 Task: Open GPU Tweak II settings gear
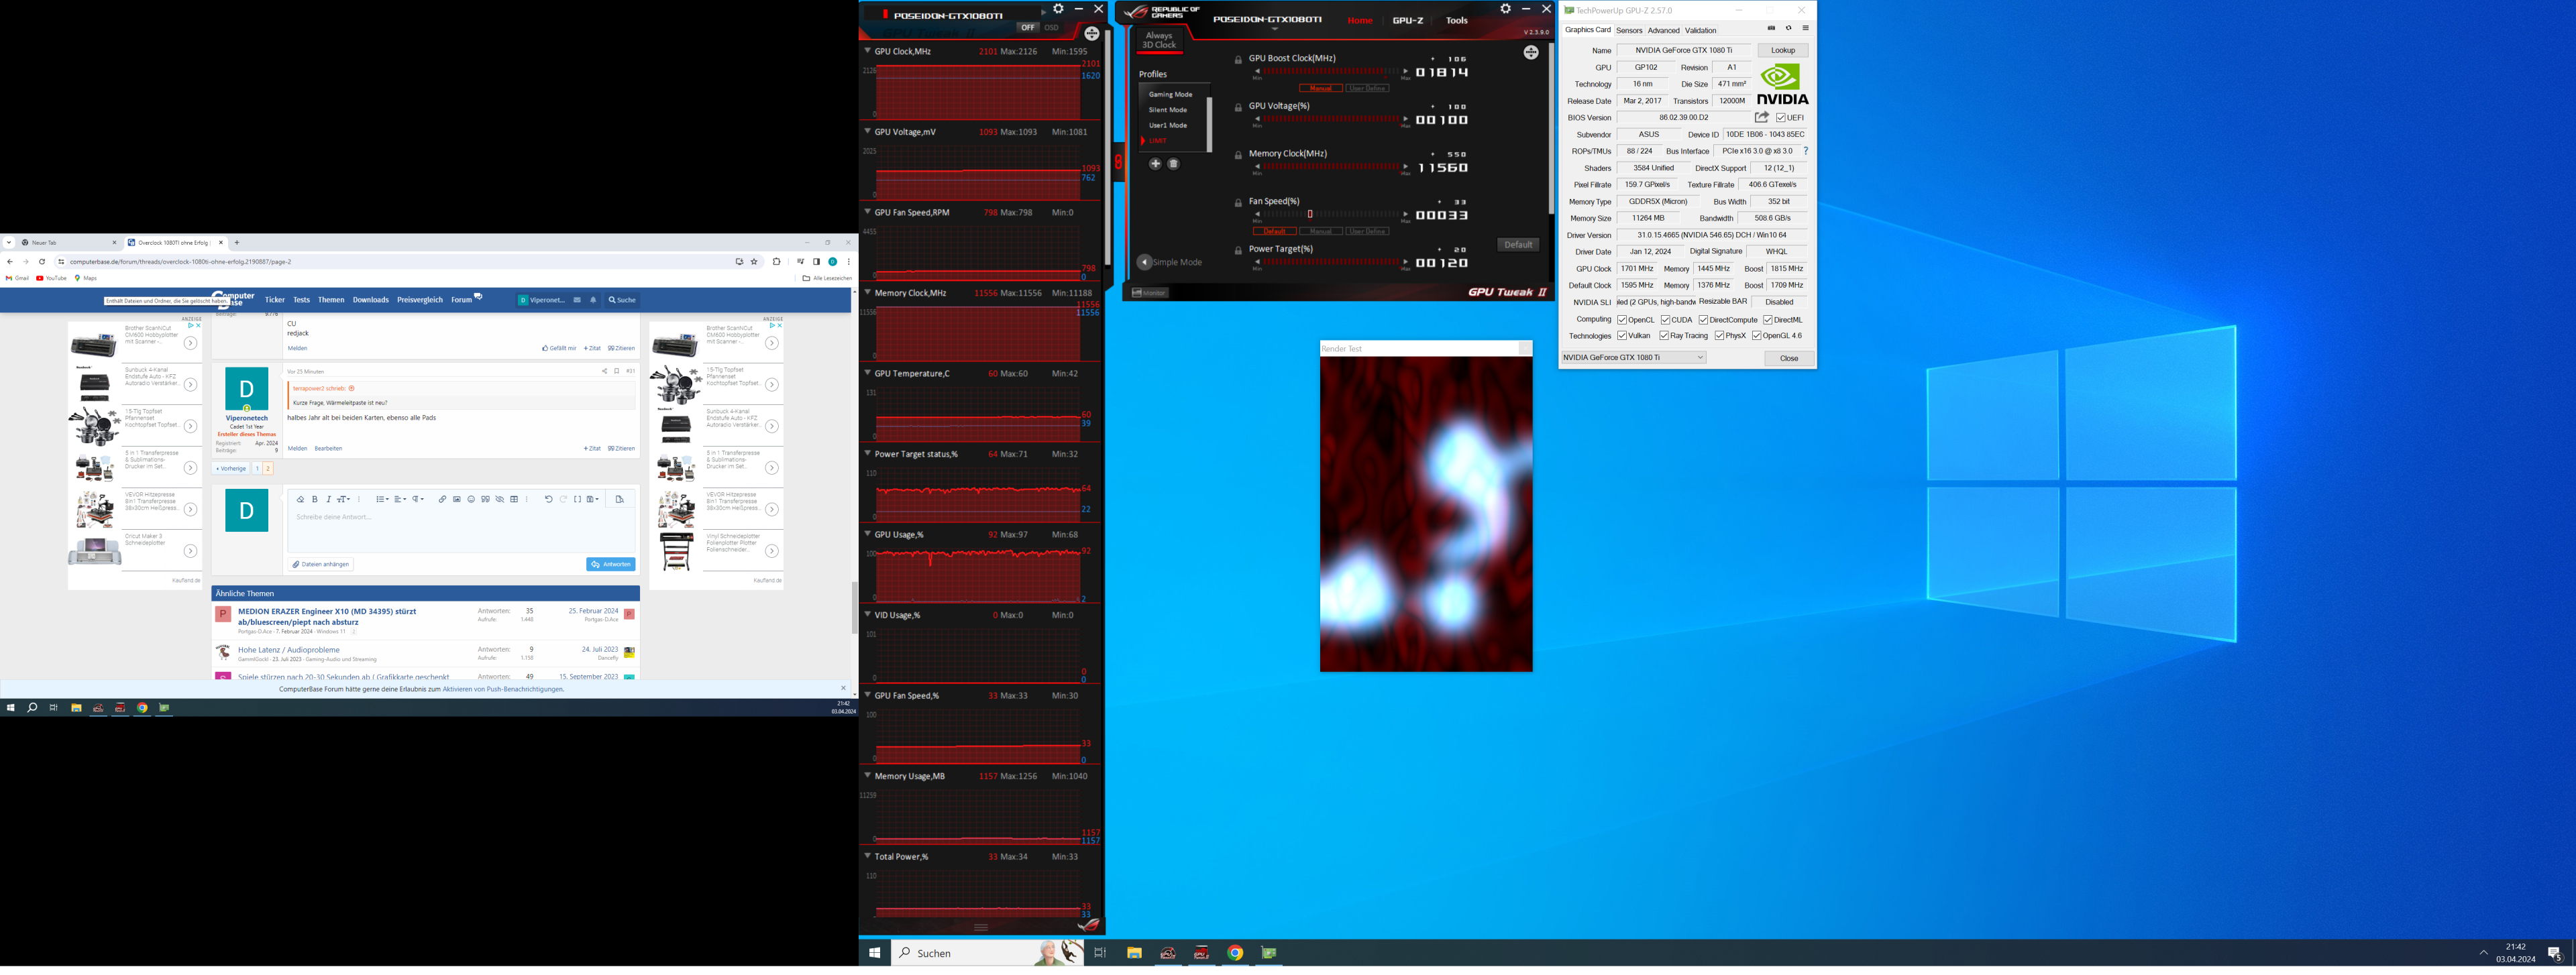point(1505,9)
